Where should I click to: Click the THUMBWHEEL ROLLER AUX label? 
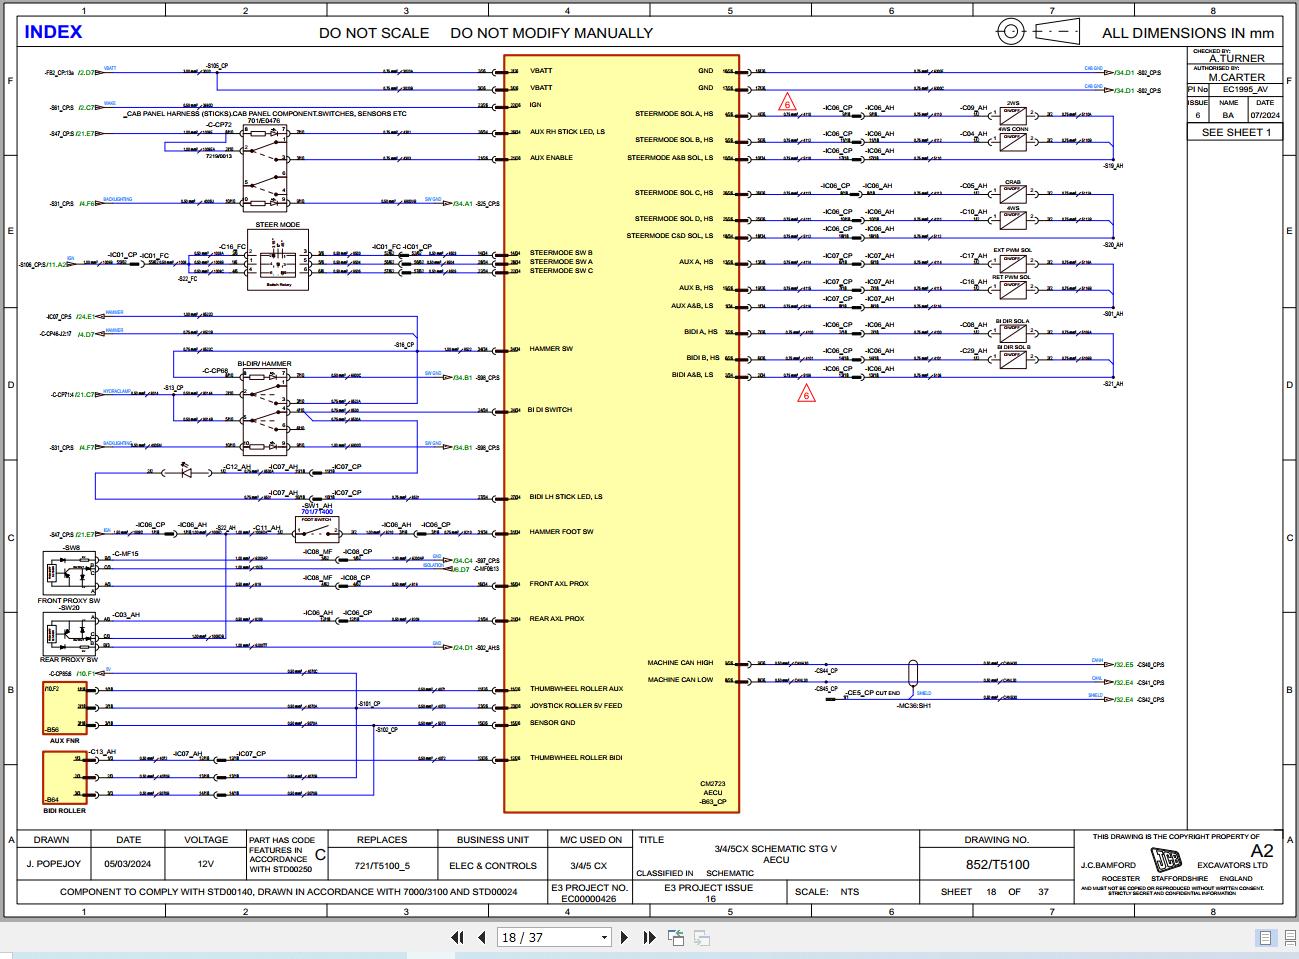[576, 689]
